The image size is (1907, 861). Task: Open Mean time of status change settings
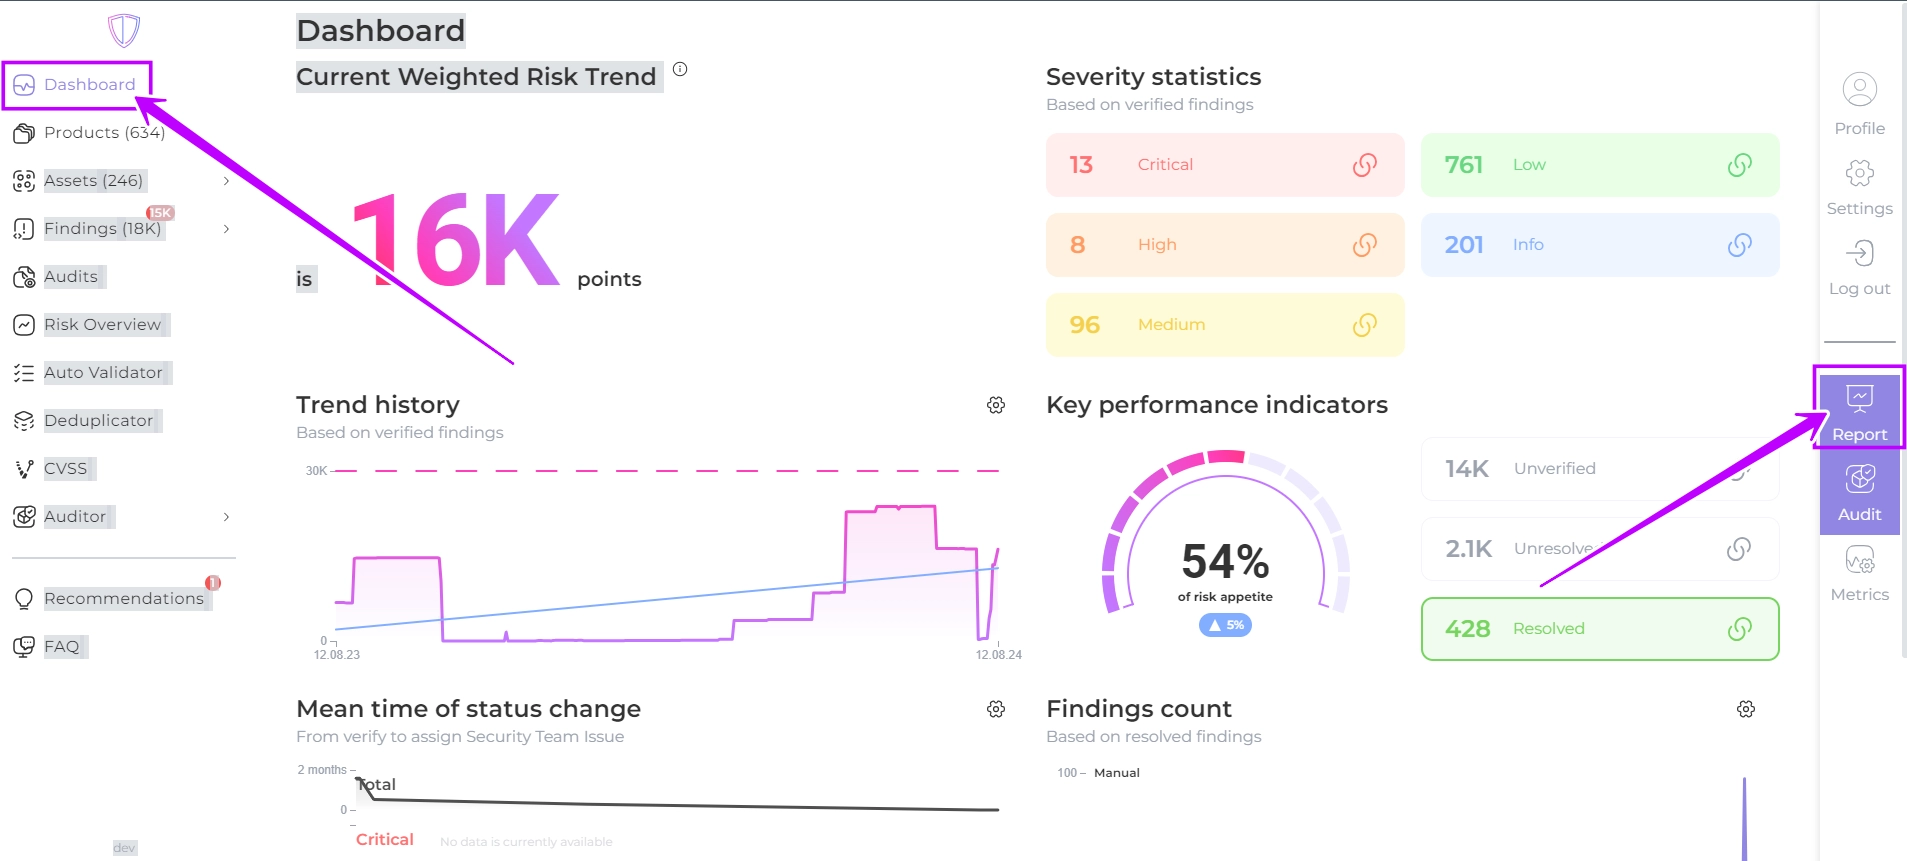[996, 709]
